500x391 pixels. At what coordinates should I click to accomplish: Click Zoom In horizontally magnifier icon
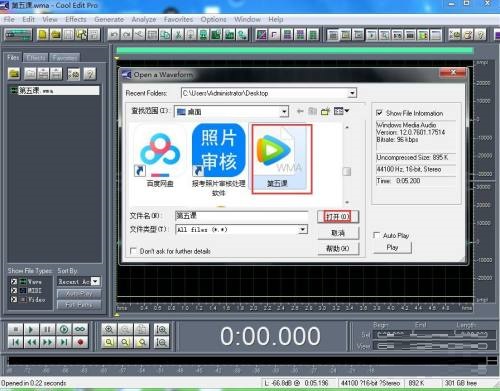point(109,329)
